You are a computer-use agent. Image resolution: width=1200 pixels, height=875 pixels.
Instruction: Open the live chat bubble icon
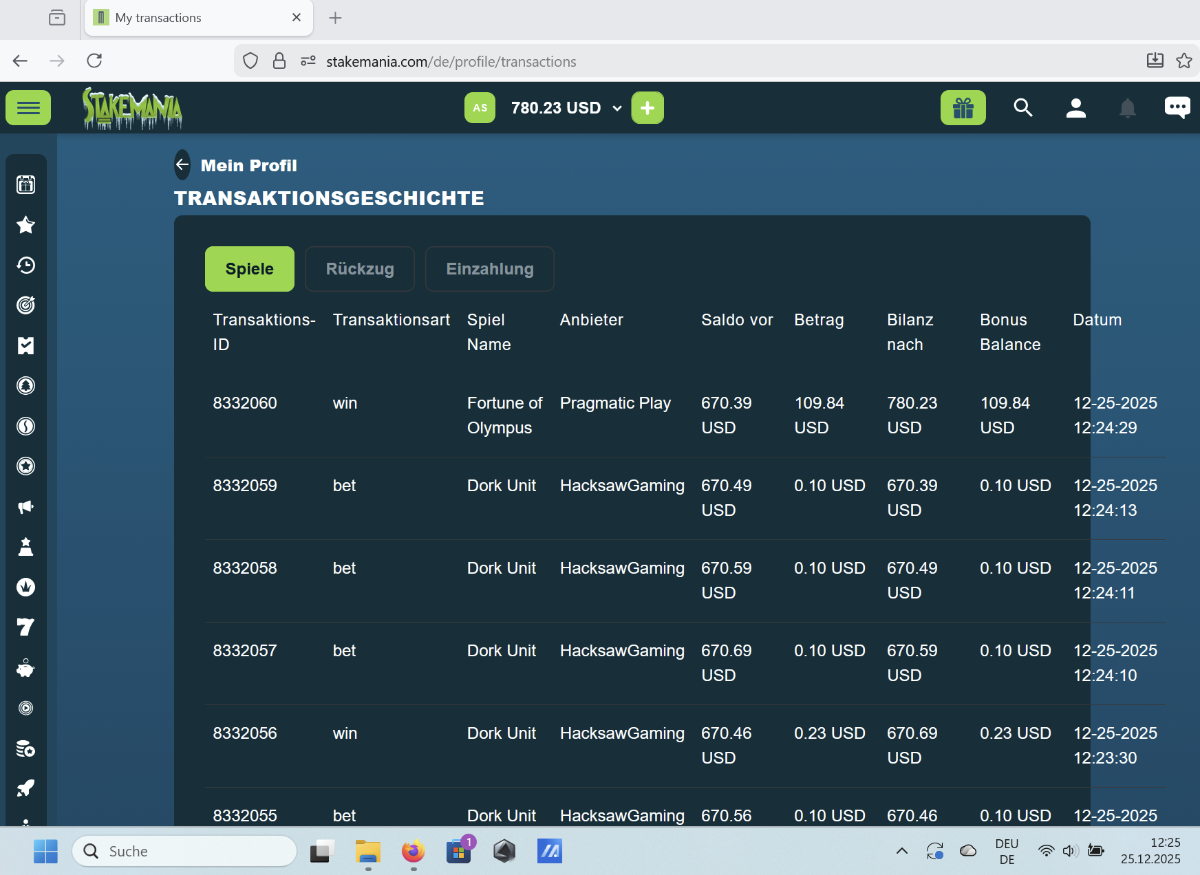tap(1177, 108)
